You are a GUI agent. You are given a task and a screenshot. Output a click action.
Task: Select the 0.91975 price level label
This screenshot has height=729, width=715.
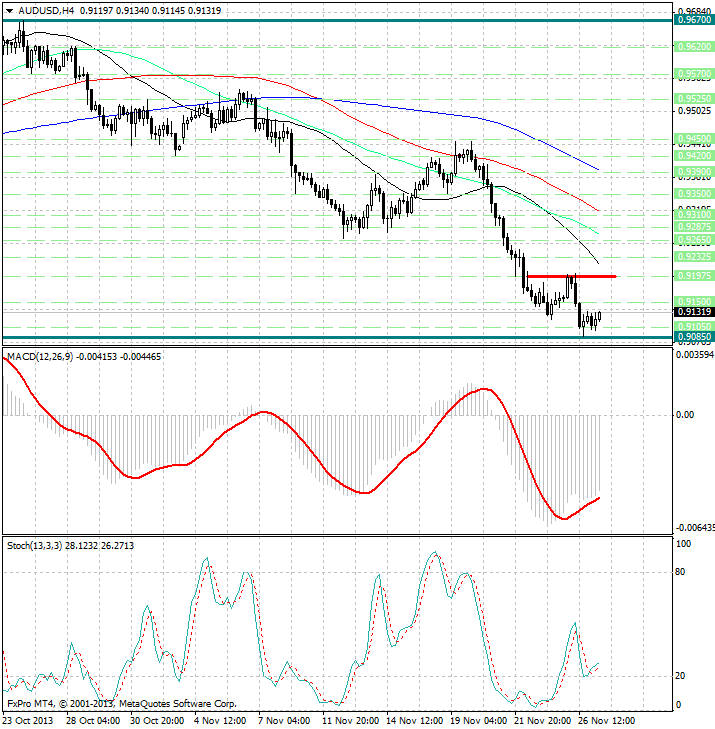(694, 276)
